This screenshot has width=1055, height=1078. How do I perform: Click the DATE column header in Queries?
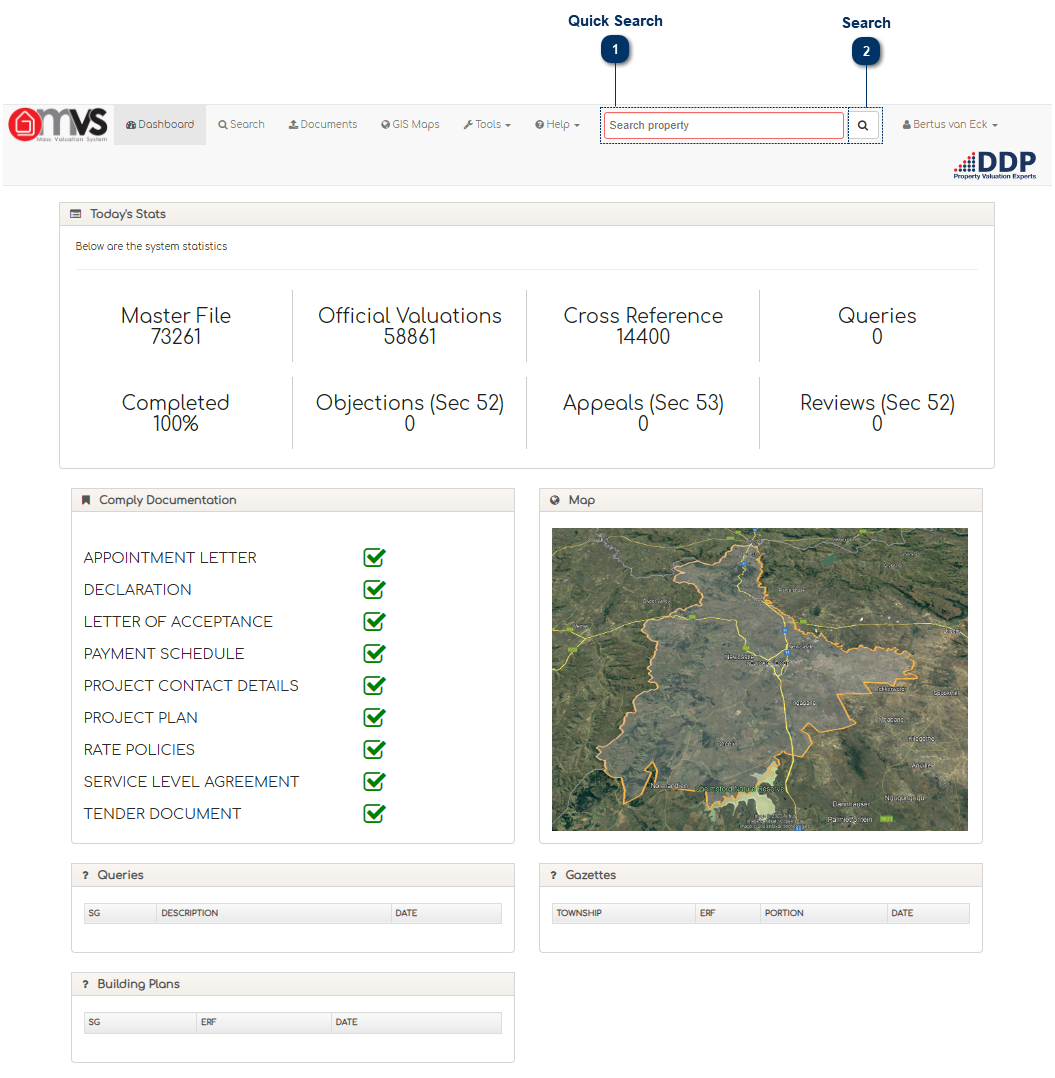click(x=446, y=913)
